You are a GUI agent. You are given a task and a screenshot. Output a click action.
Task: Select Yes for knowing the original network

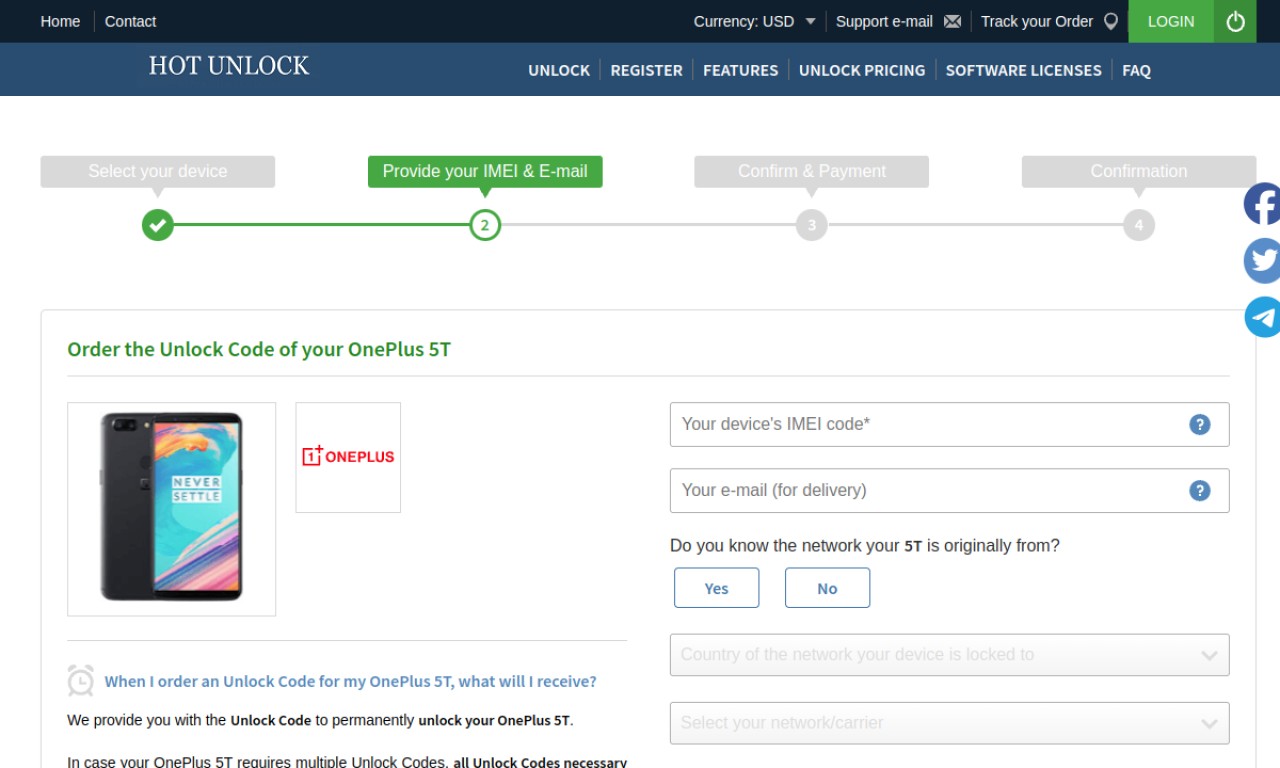point(717,588)
